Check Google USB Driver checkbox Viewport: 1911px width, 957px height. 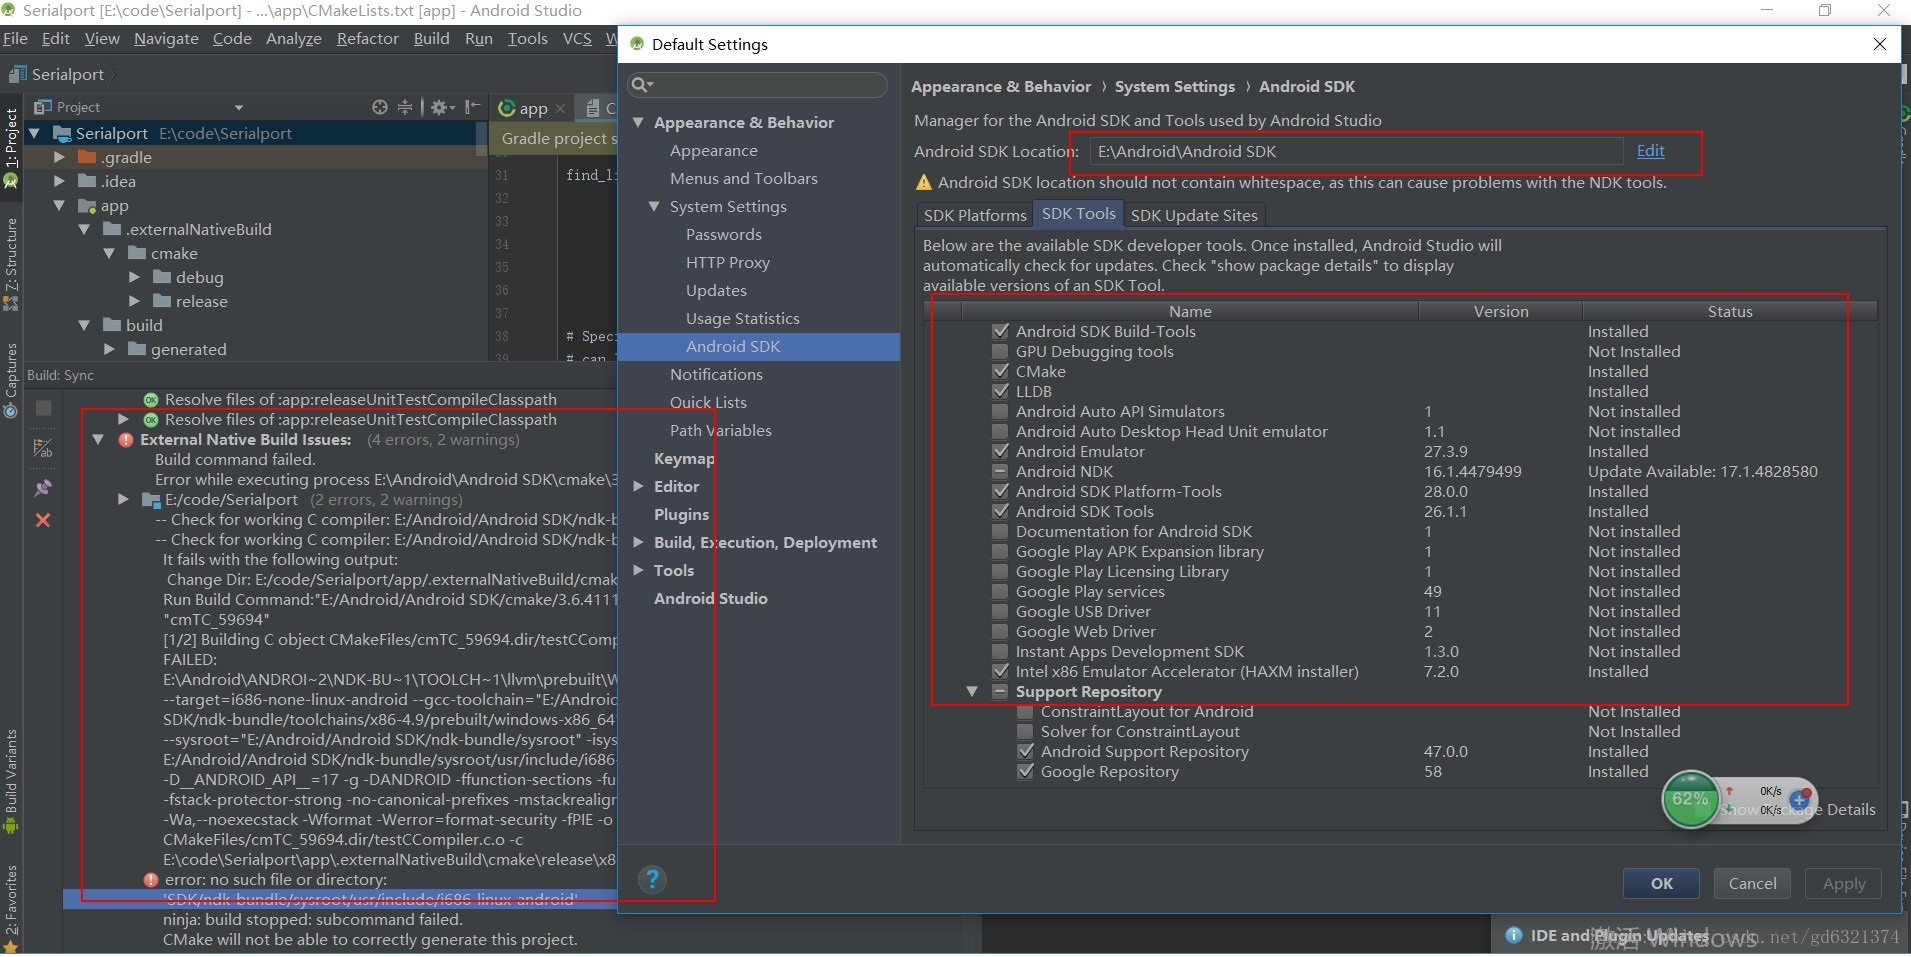[1000, 611]
